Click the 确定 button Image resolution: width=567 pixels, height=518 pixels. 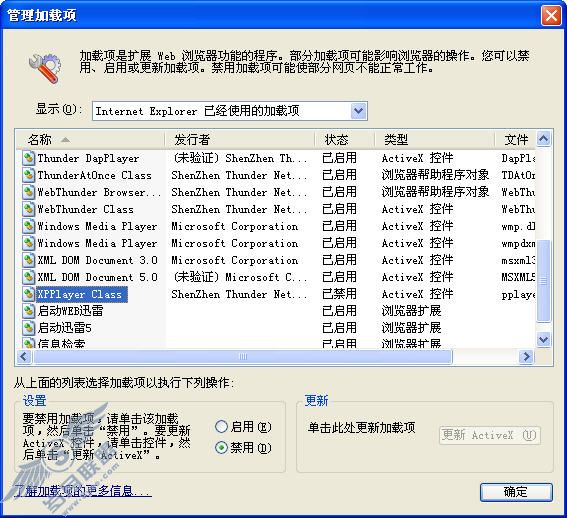click(x=516, y=492)
